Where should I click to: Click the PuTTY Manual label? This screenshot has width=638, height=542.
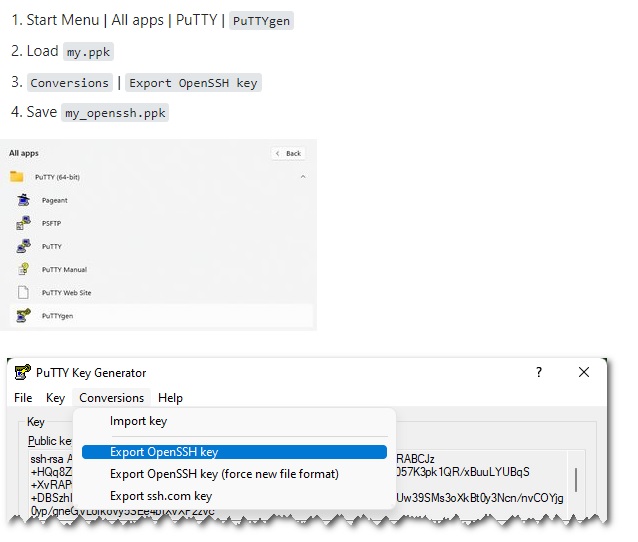pos(64,269)
